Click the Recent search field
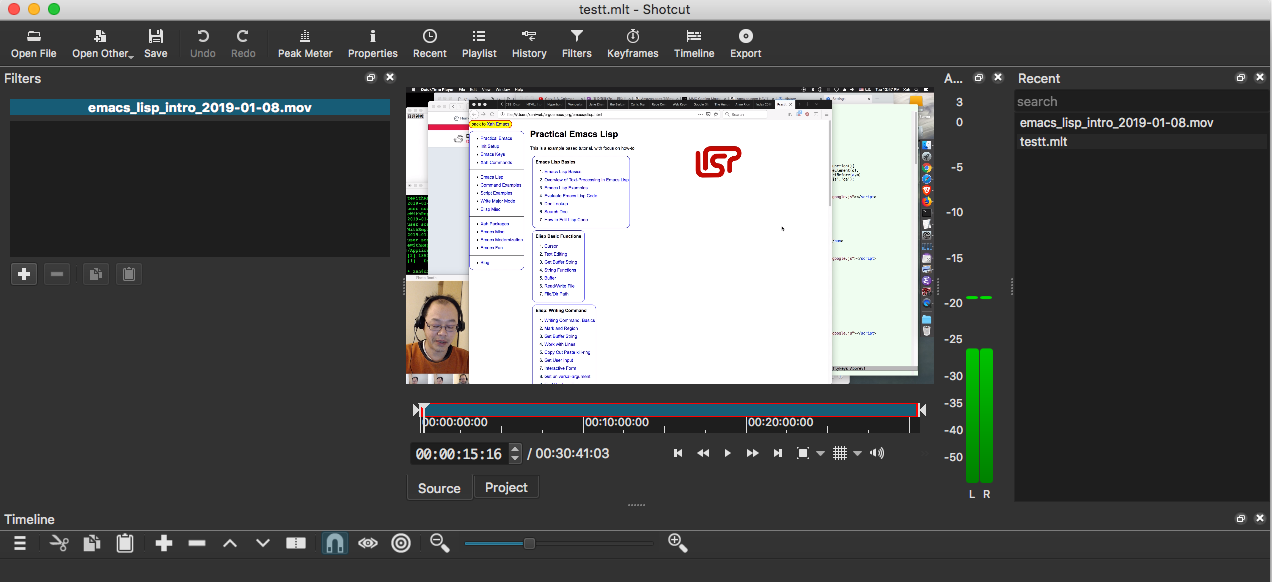 1141,101
